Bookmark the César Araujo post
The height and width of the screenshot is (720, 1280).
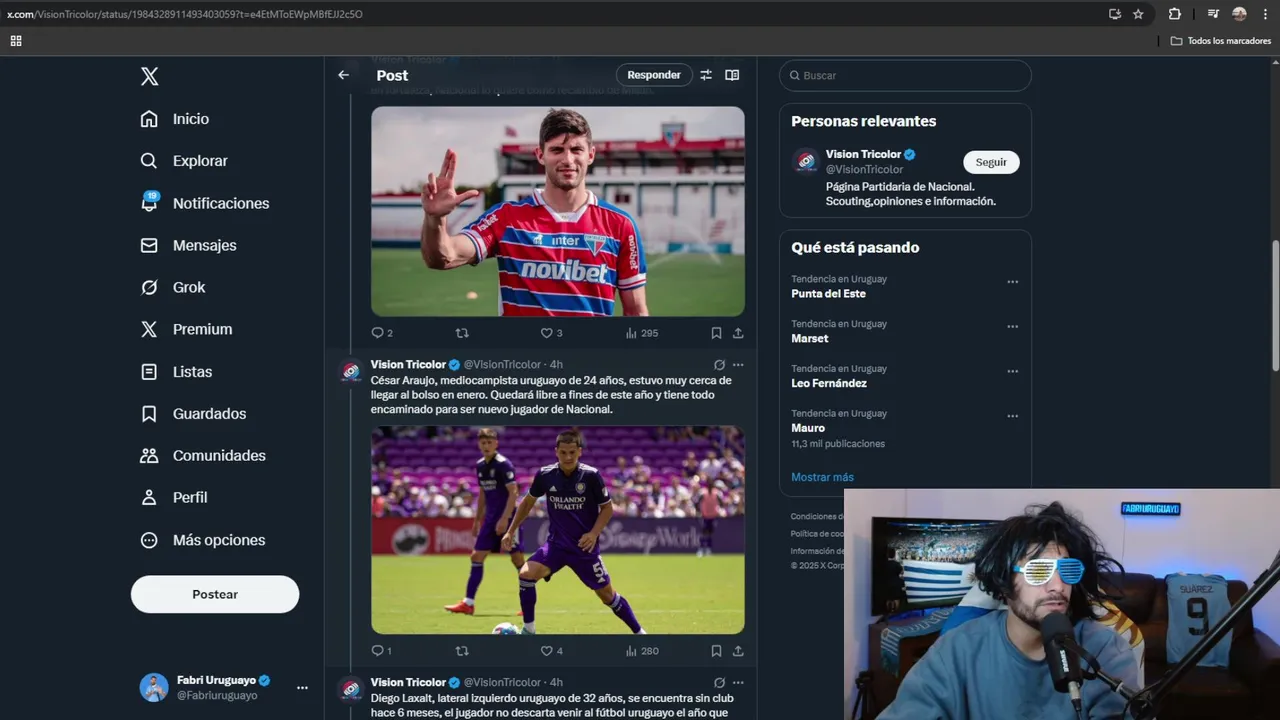click(x=716, y=651)
